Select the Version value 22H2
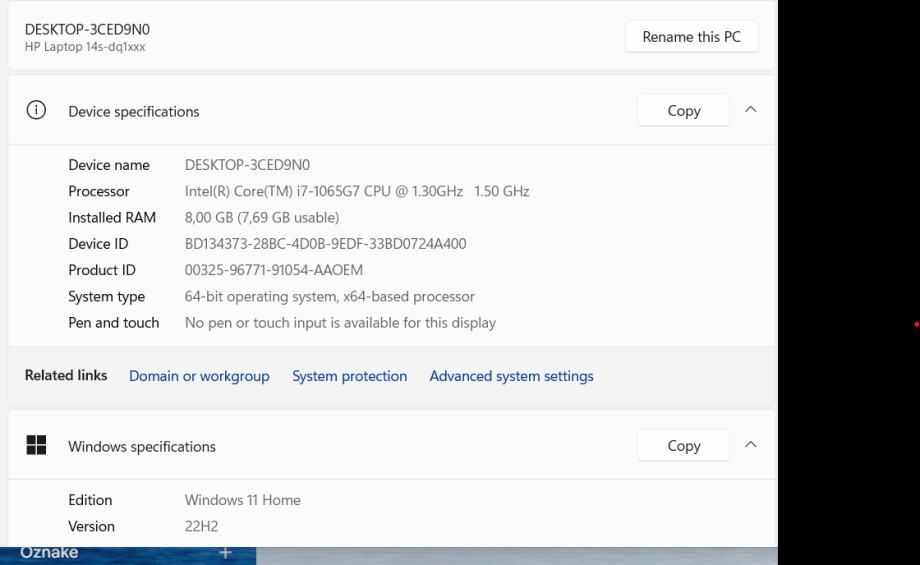The image size is (920, 565). pyautogui.click(x=201, y=526)
